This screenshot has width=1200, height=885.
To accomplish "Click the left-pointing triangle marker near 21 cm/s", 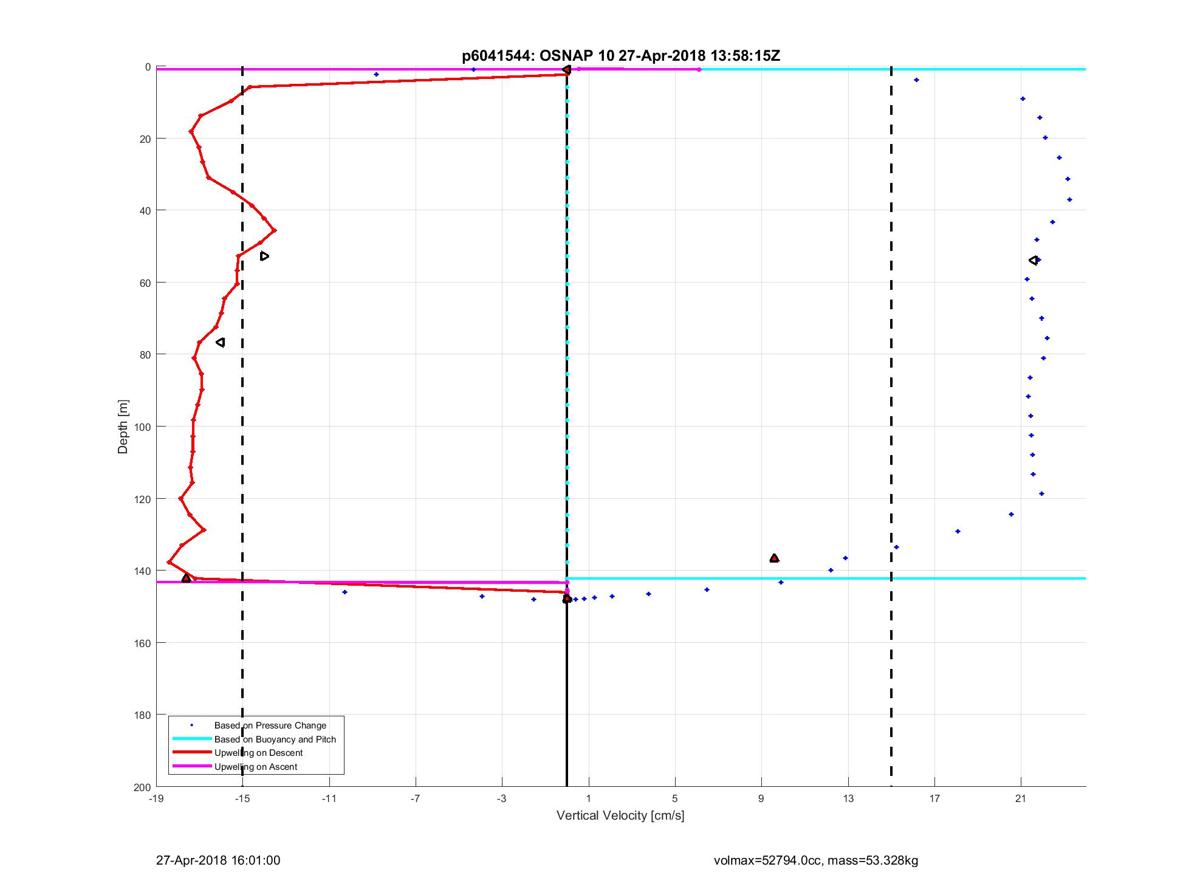I will 1034,260.
